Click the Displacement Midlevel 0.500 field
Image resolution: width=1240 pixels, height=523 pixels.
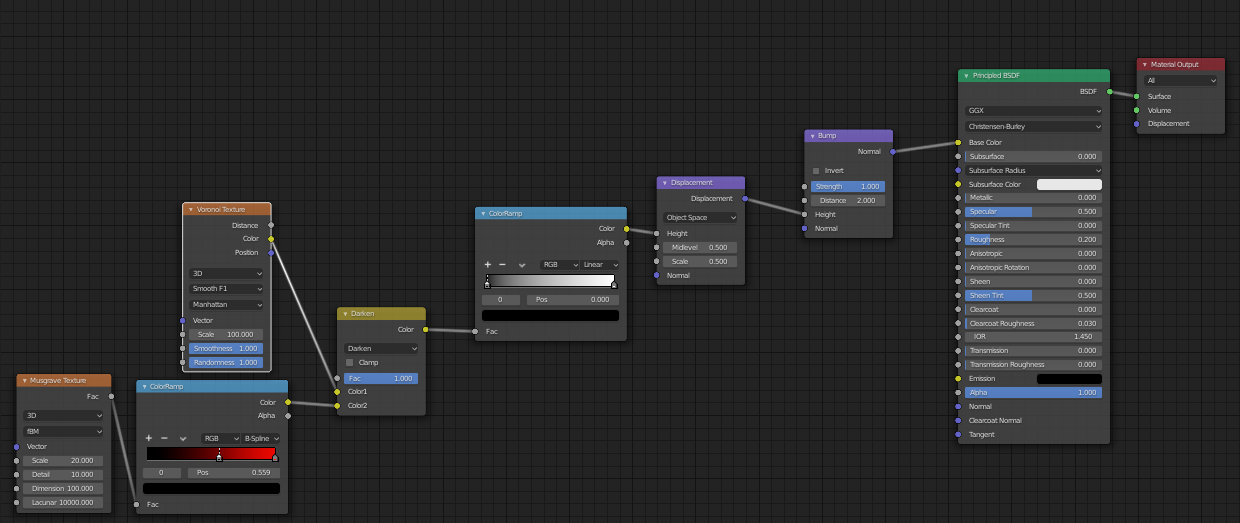click(701, 247)
